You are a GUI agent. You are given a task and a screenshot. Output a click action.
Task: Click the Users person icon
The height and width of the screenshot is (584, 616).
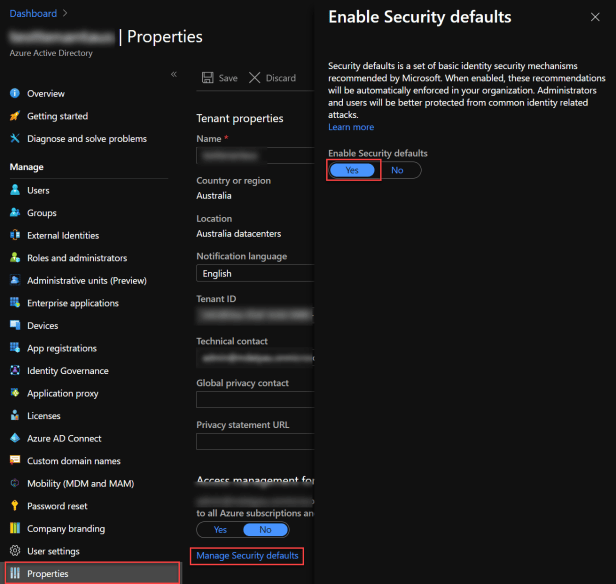click(x=15, y=190)
